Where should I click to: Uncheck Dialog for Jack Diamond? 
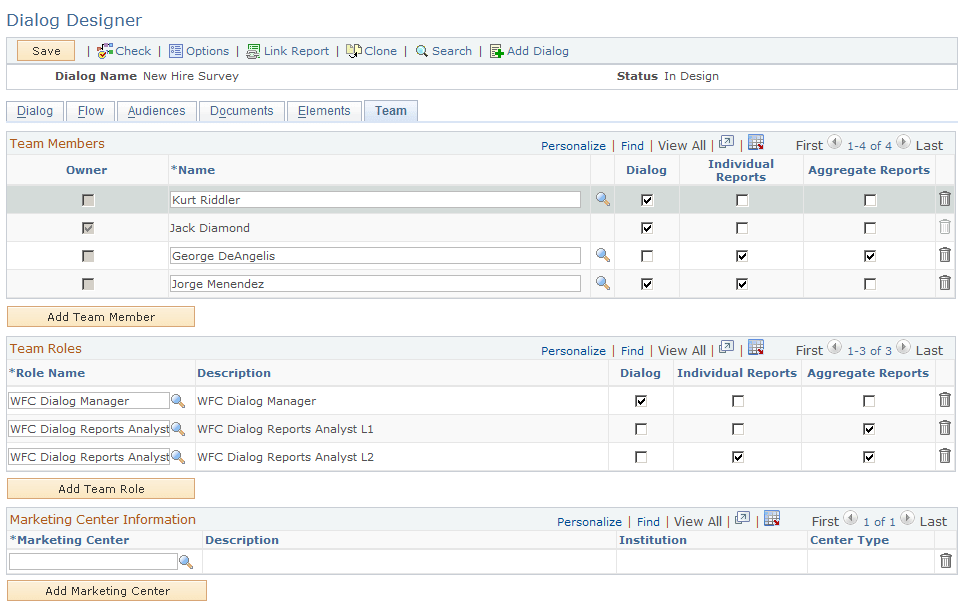(x=646, y=227)
